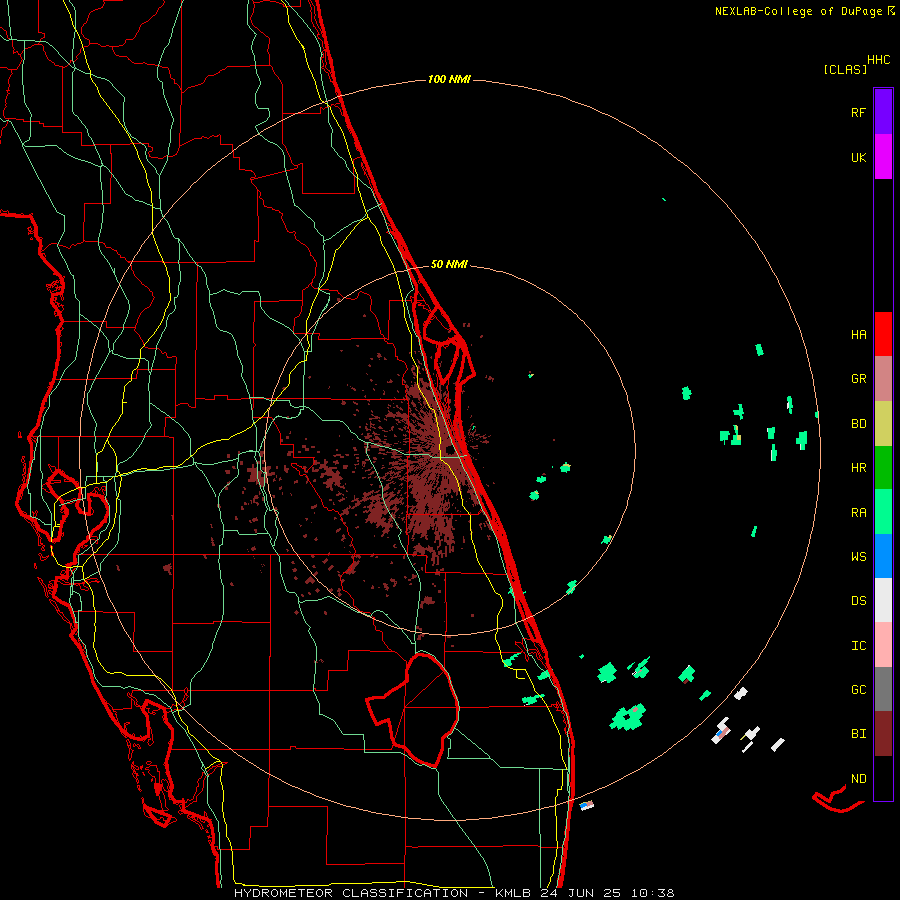The height and width of the screenshot is (900, 900).
Task: Click the BD yellow legend swatch
Action: tap(883, 424)
